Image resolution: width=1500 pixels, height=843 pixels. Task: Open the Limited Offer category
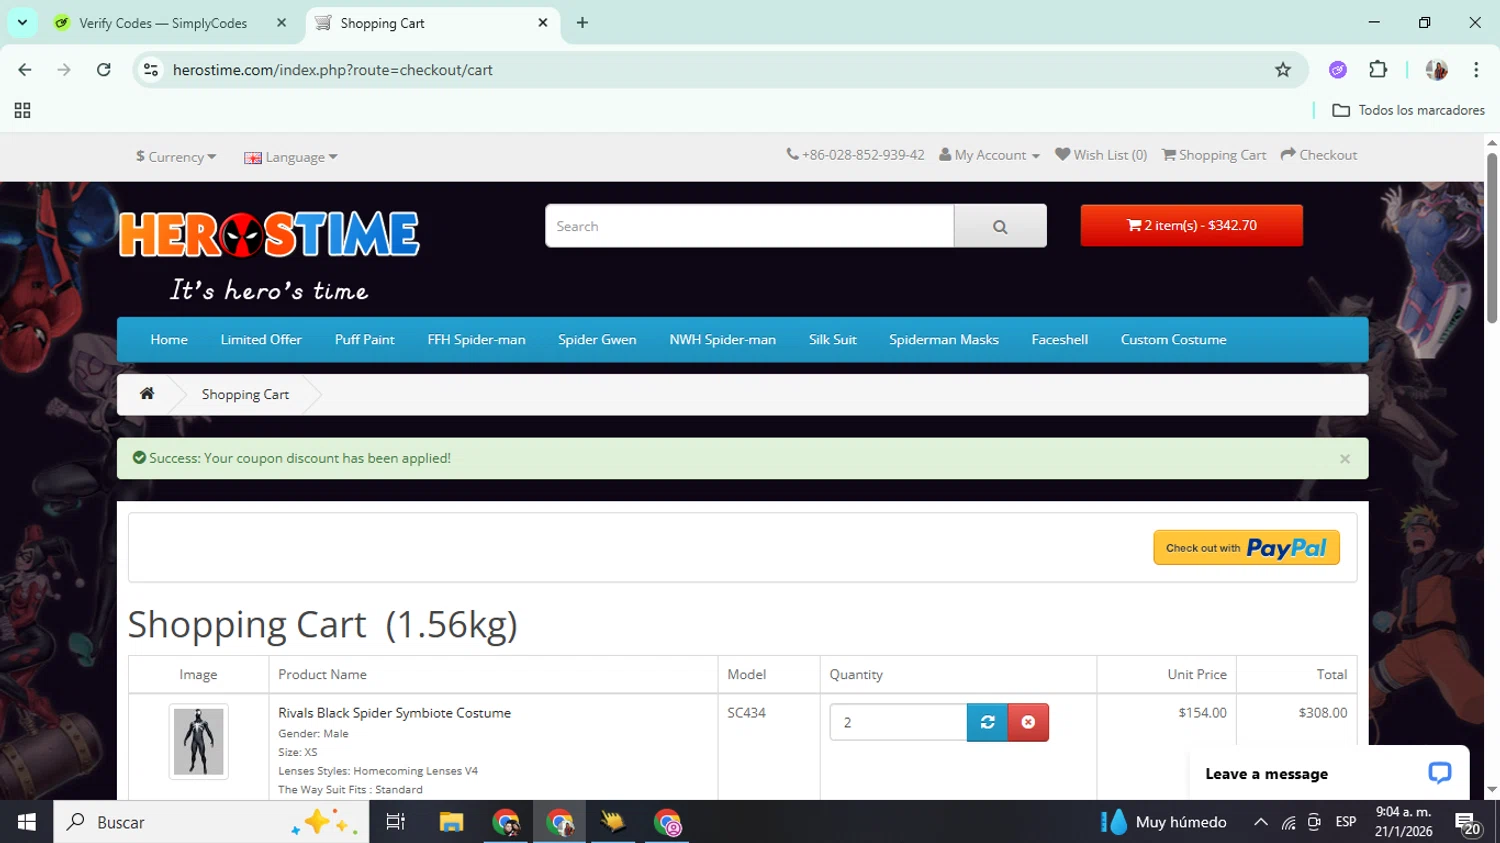coord(261,340)
